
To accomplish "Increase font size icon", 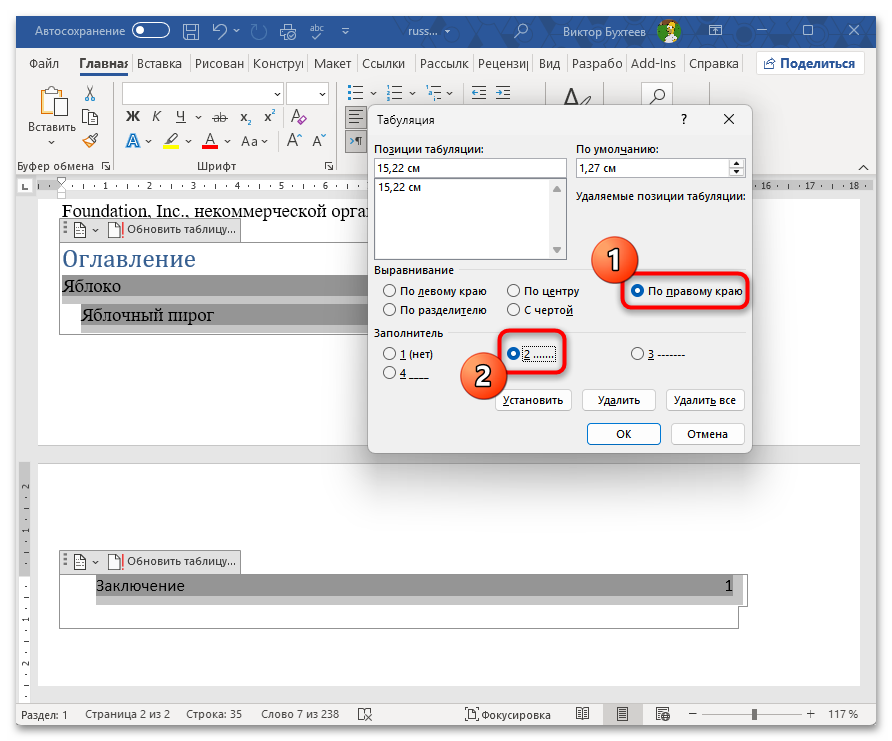I will click(x=294, y=140).
